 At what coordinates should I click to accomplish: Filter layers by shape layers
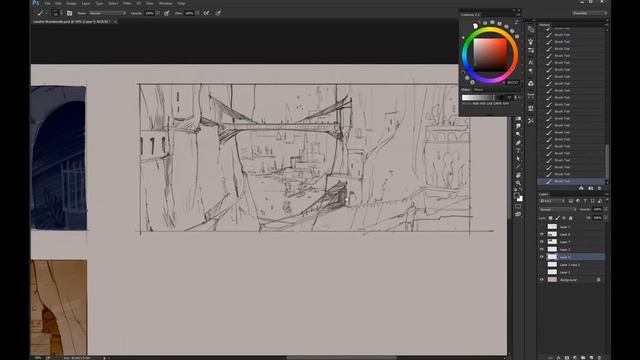point(593,201)
